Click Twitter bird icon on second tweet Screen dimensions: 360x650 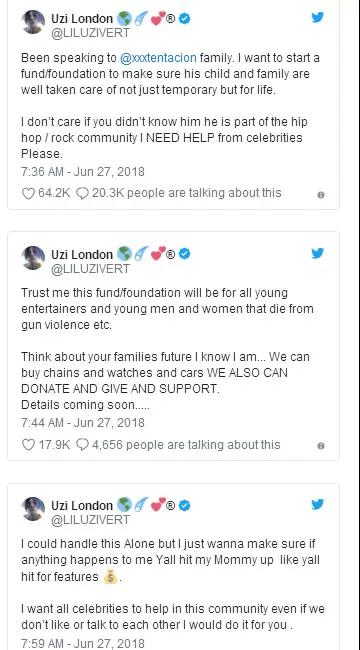[x=317, y=253]
